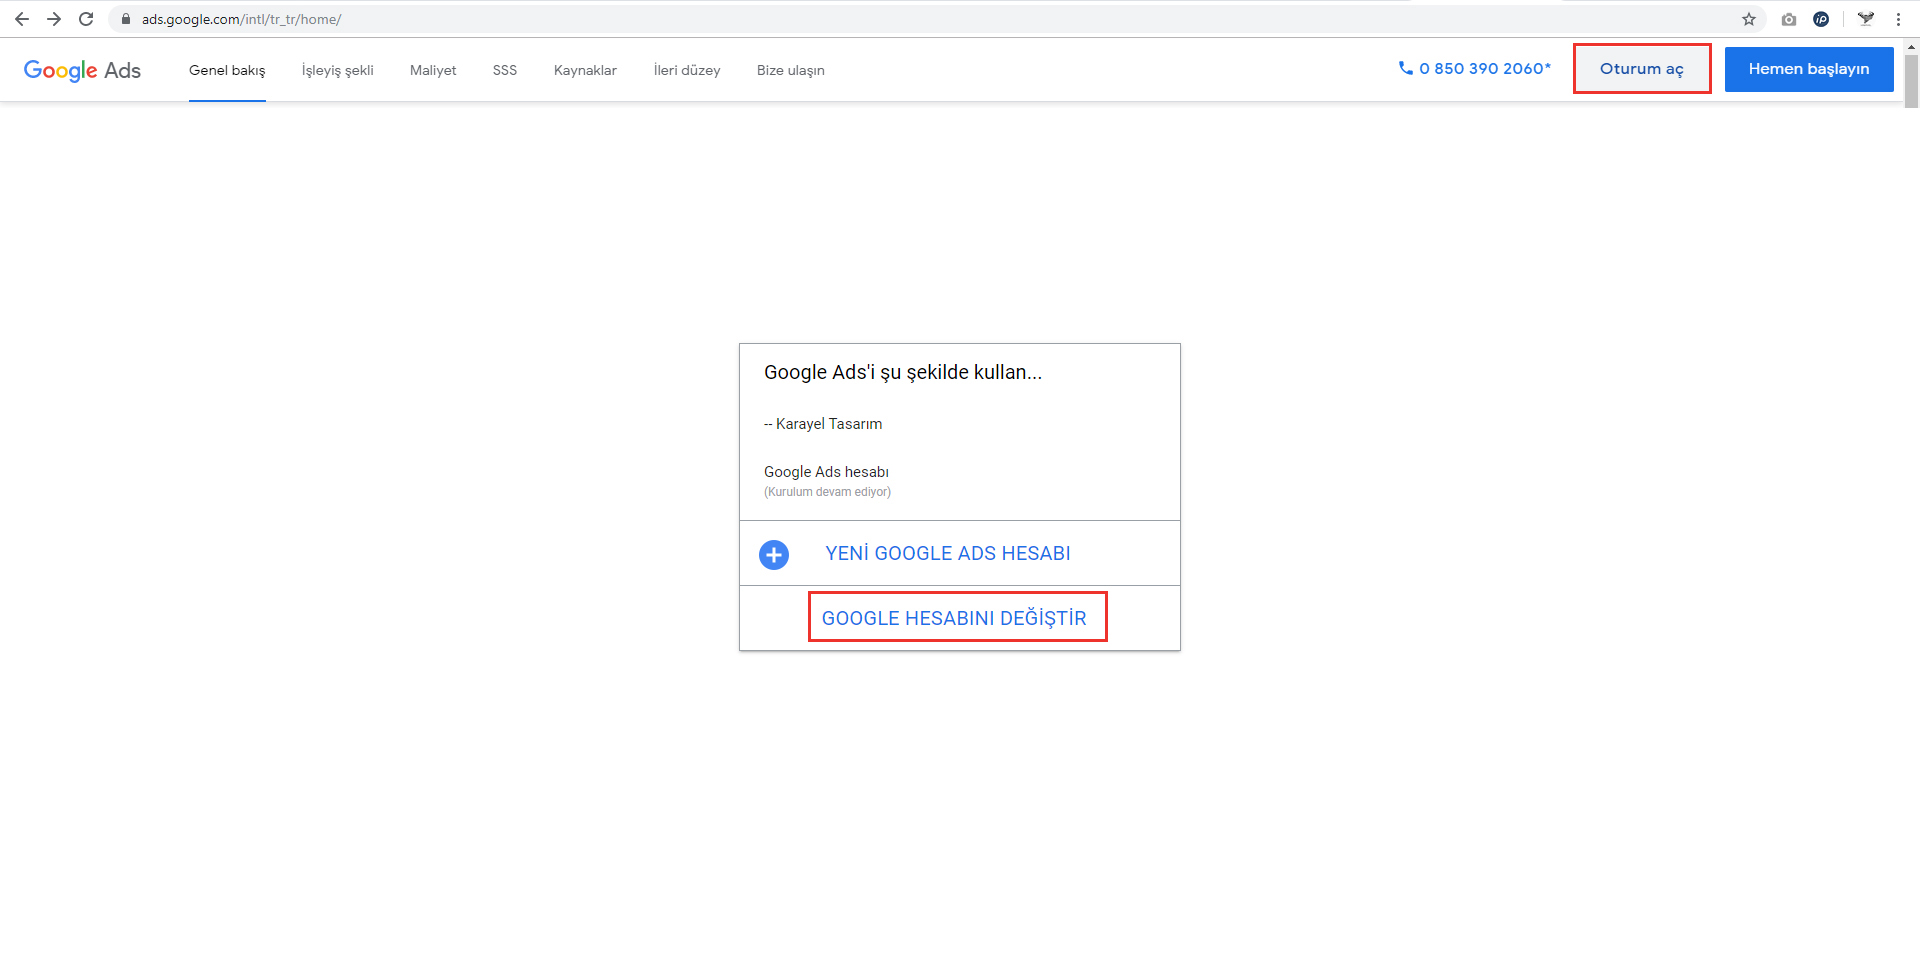Open the İşleyiş şekli menu item
The width and height of the screenshot is (1920, 975).
pos(338,70)
